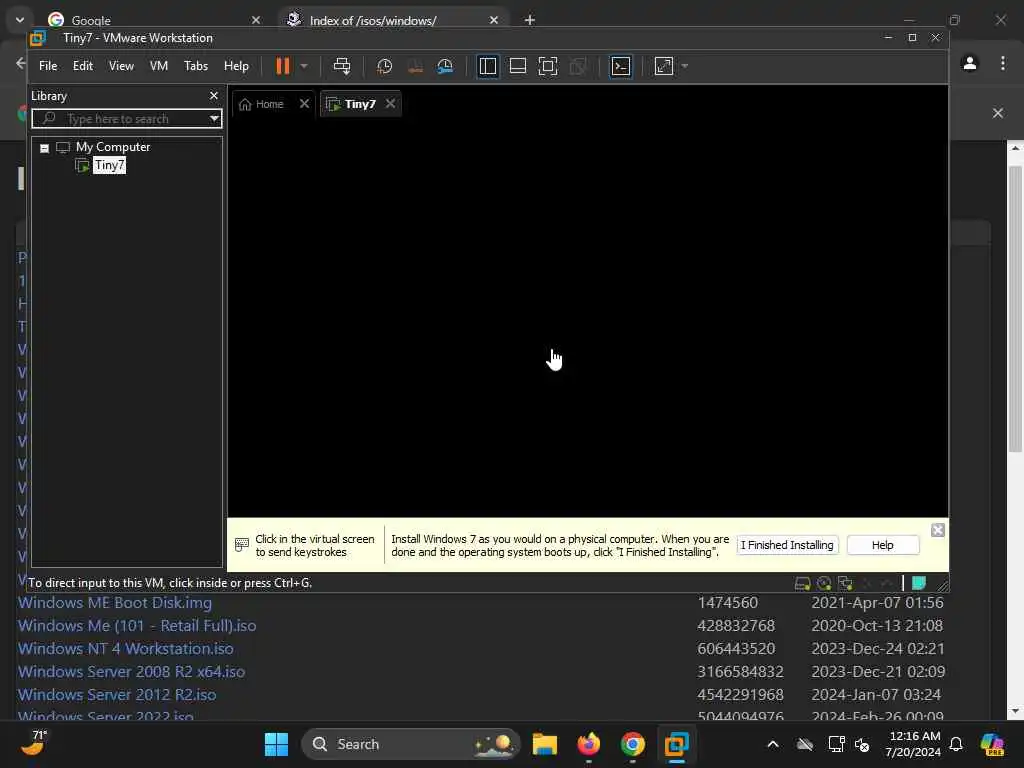Click the message log status icon
Viewport: 1024px width, 768px height.
919,583
